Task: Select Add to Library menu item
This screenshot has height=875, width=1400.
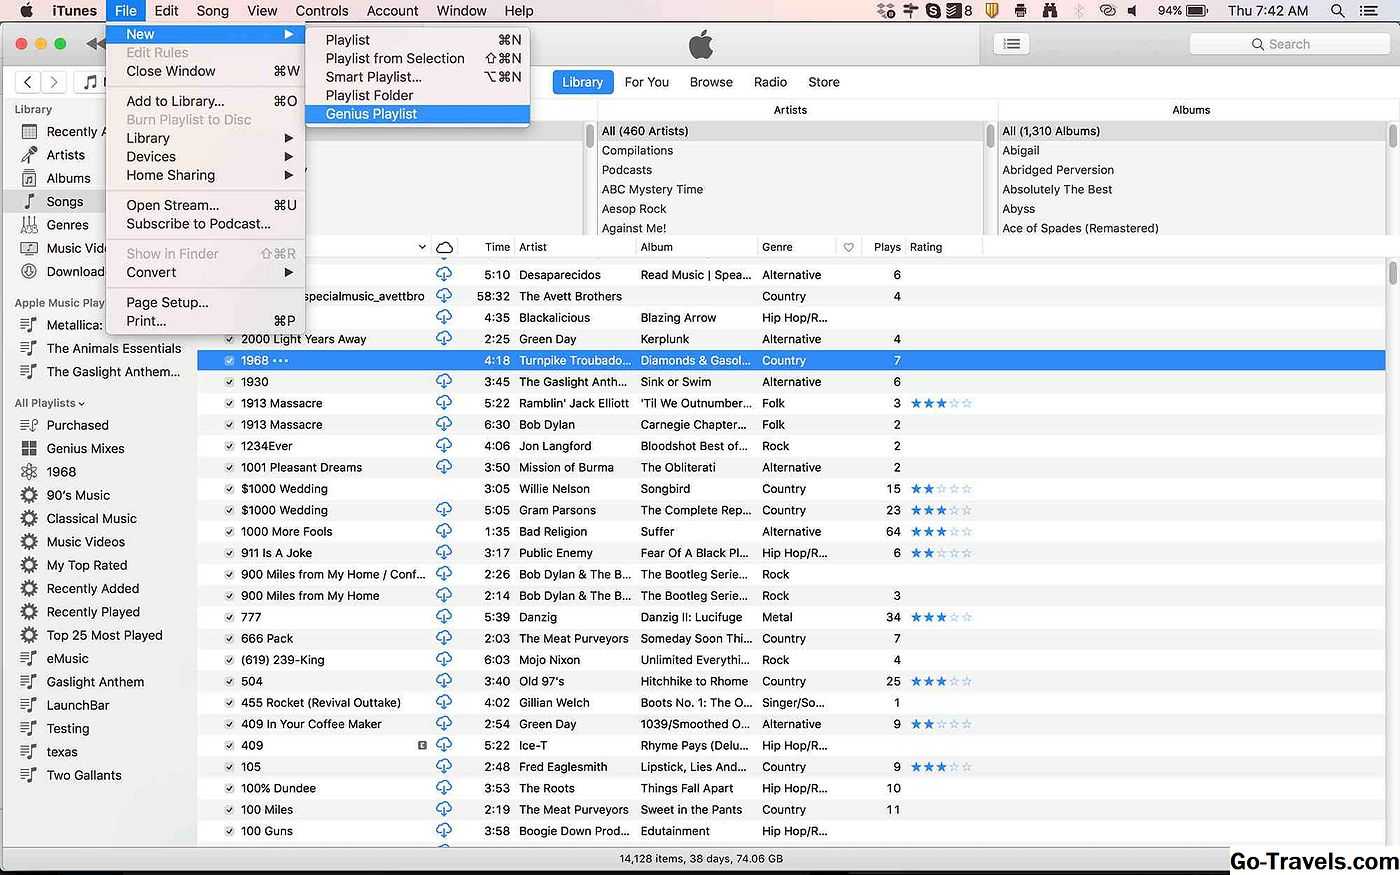Action: tap(175, 101)
